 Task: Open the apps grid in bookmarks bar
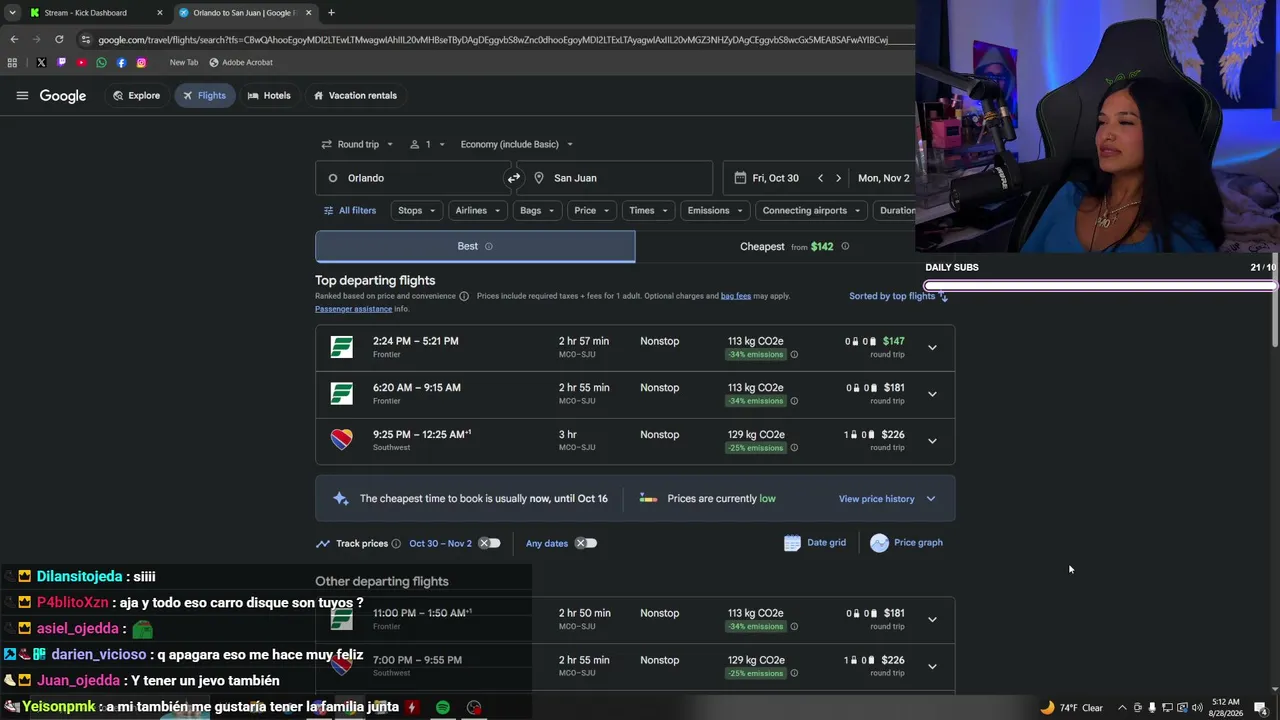(12, 62)
